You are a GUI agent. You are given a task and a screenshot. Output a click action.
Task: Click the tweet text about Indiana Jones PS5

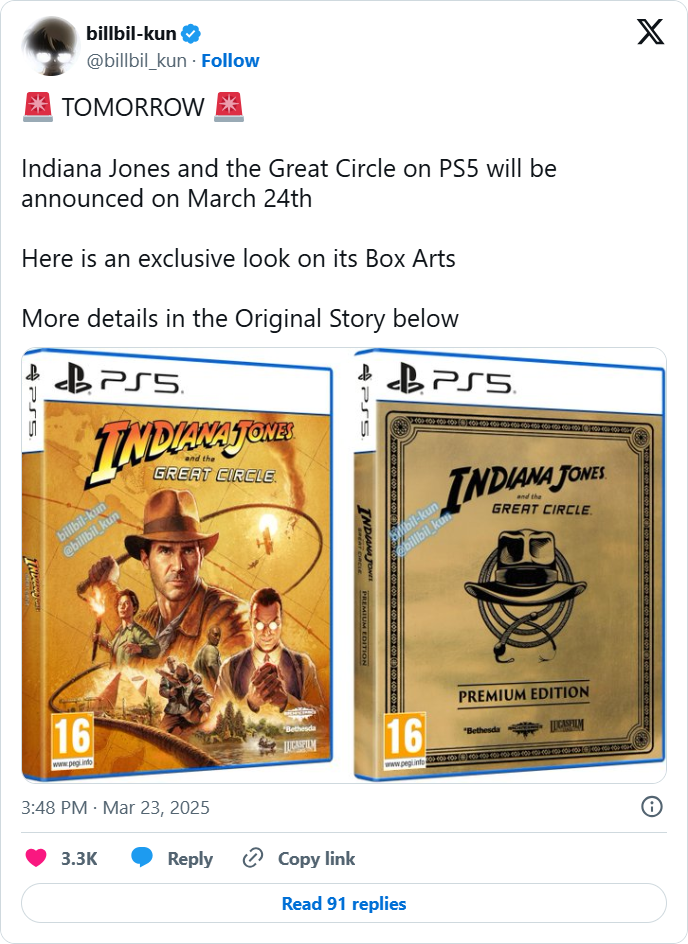pos(289,184)
